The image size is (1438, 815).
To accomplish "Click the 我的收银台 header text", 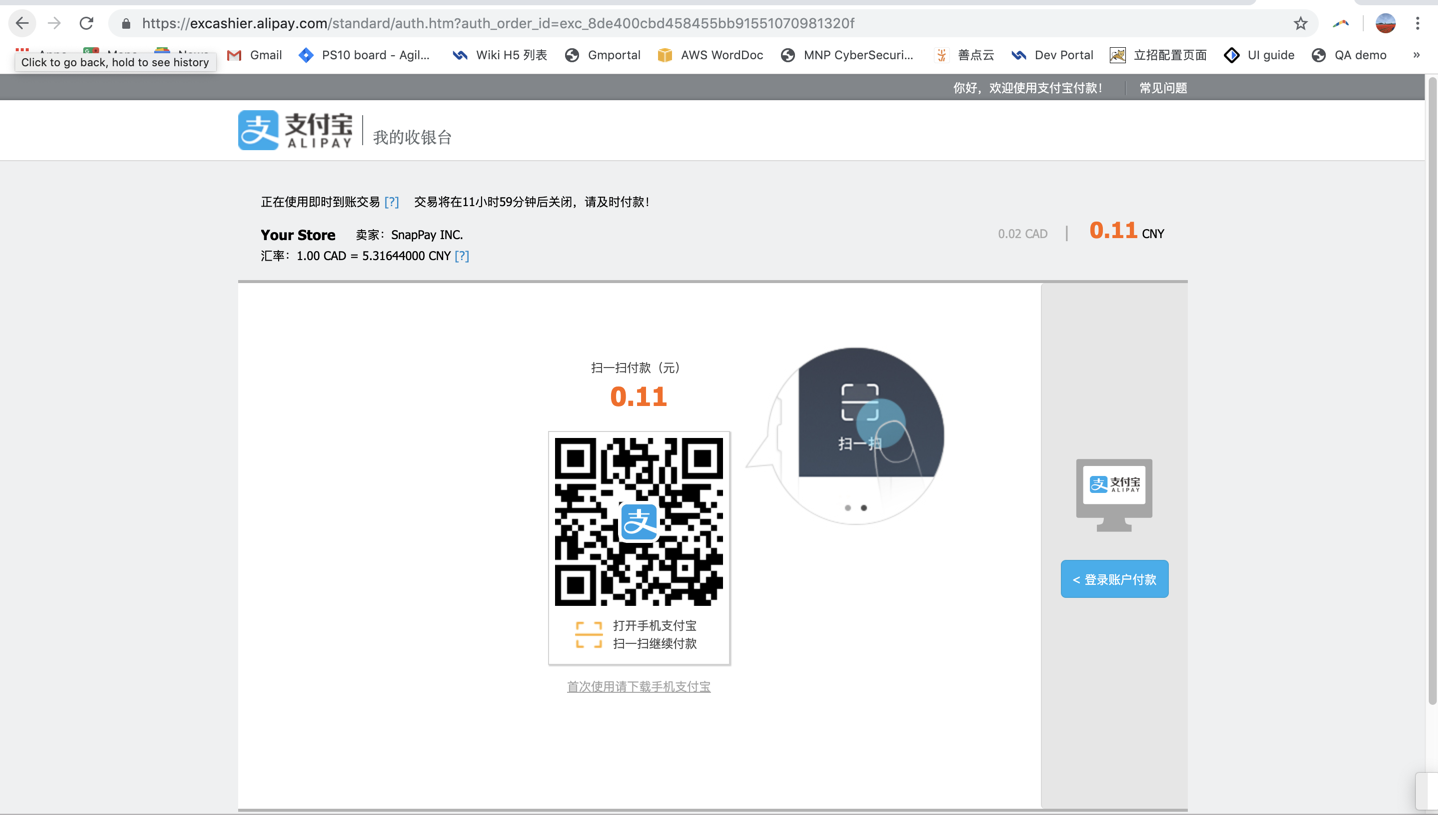I will coord(412,137).
